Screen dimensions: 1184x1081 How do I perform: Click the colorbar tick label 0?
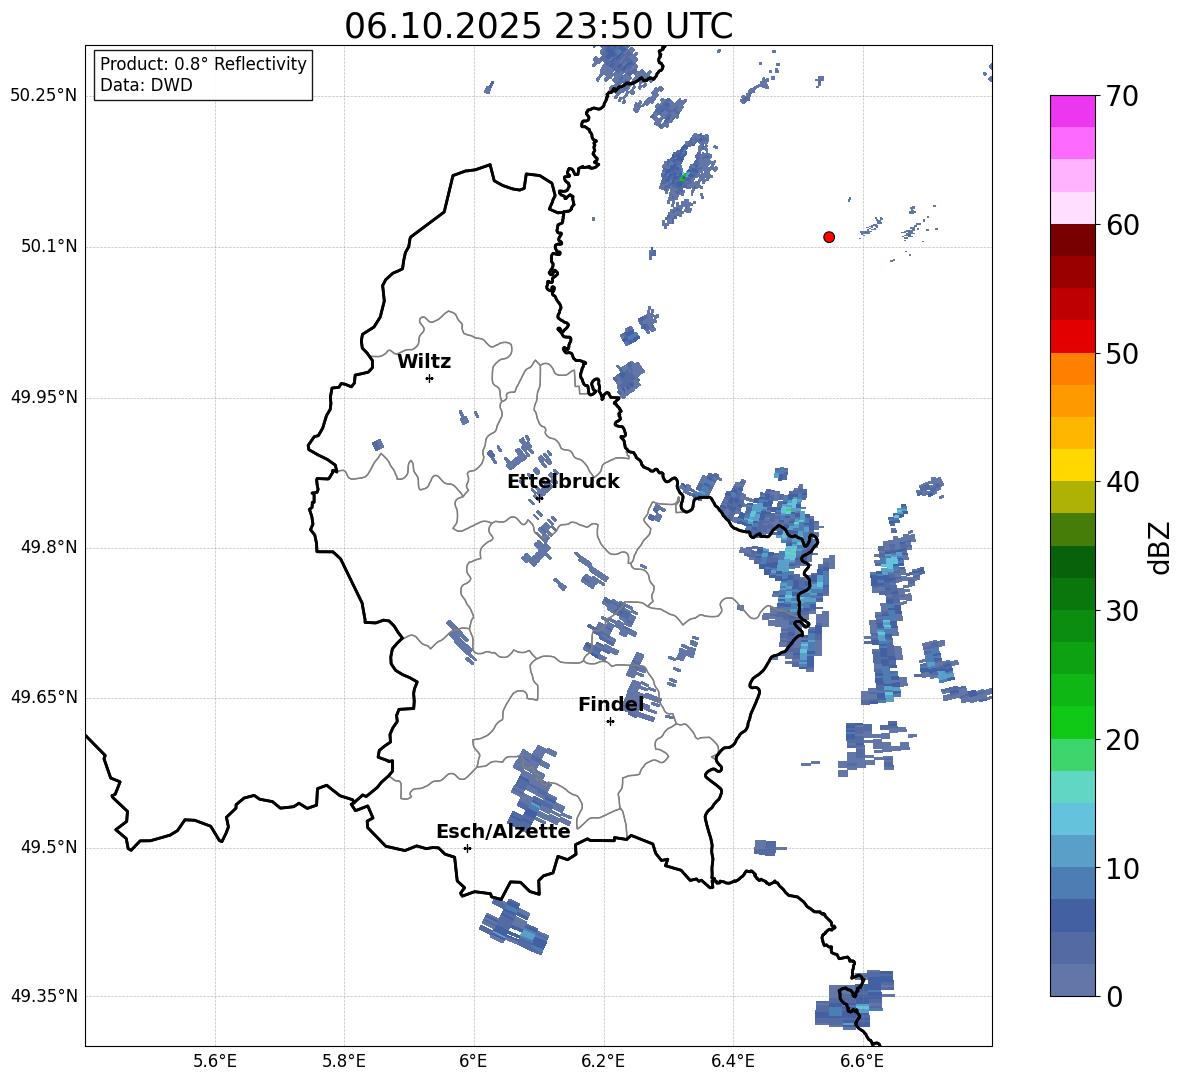[1114, 996]
